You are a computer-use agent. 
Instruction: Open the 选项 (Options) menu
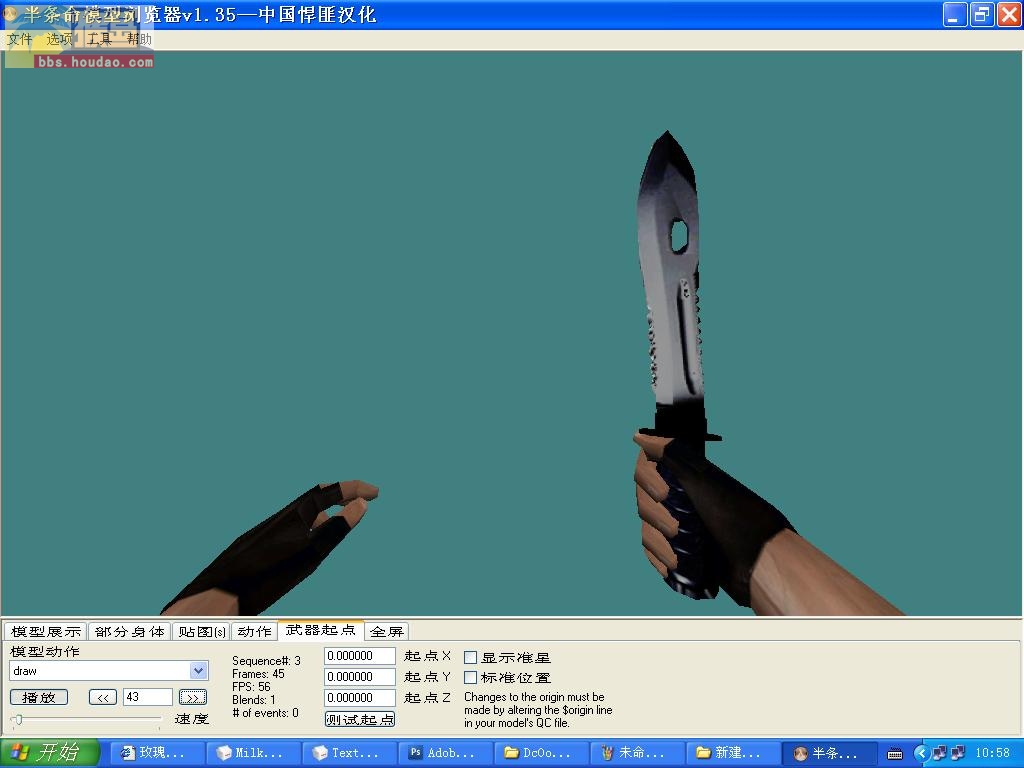59,39
